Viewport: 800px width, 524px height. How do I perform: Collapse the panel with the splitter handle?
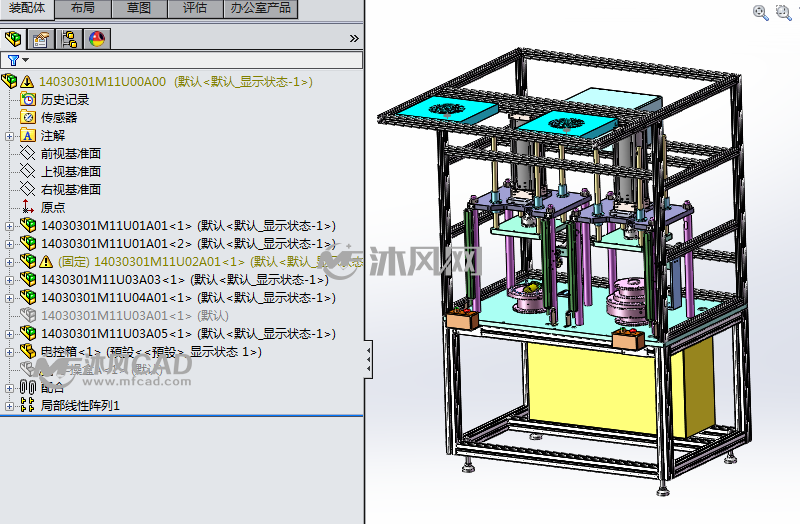pos(368,359)
